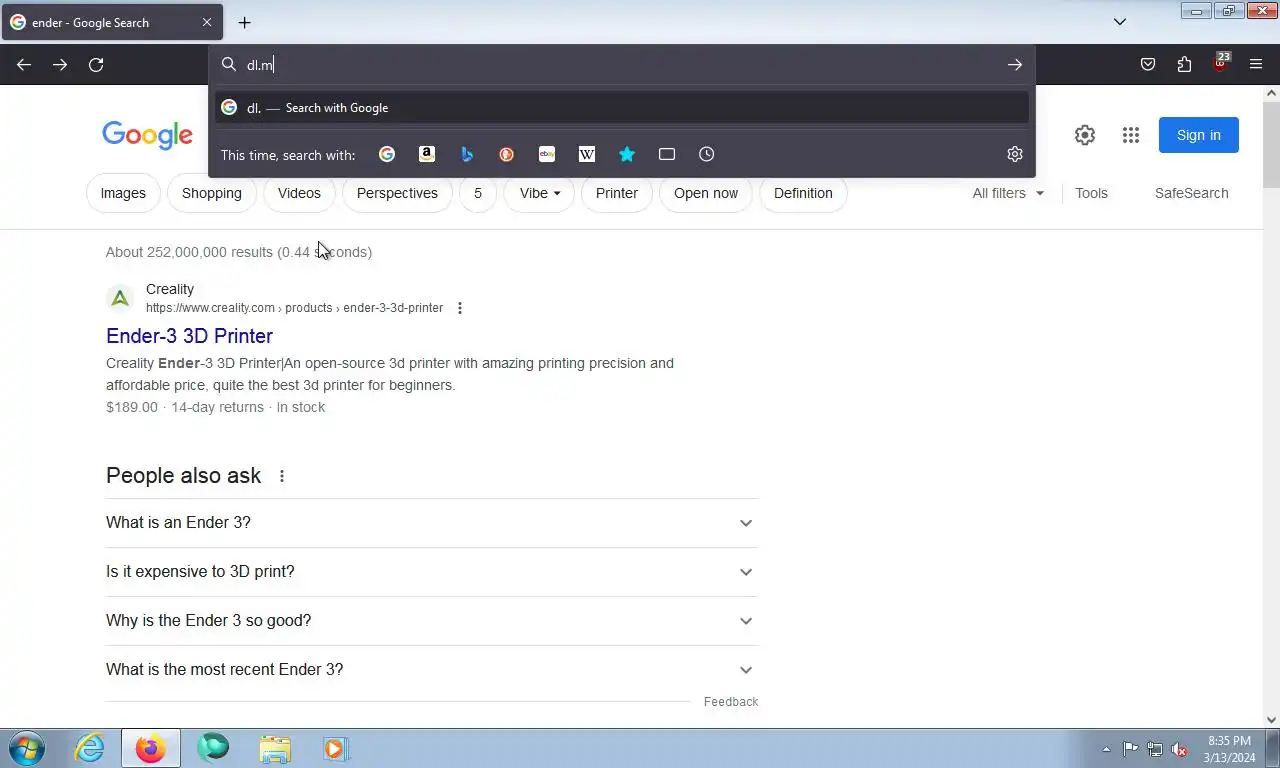Search open tabs icon
Screen dimensions: 1280x768
click(667, 154)
